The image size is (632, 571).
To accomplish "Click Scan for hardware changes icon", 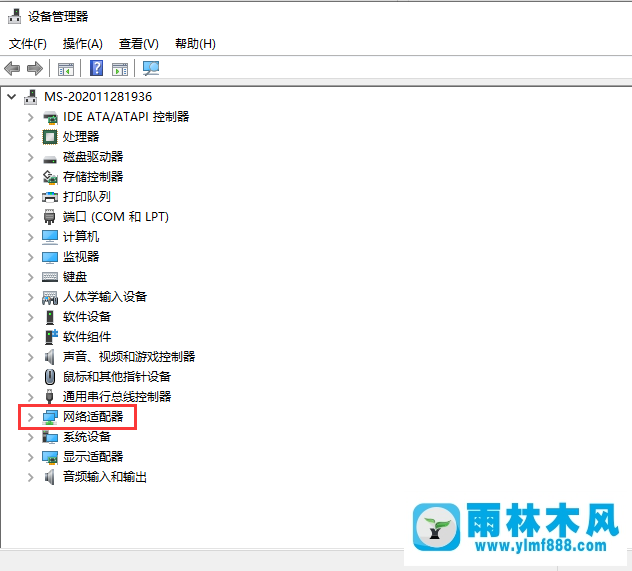I will pos(151,68).
